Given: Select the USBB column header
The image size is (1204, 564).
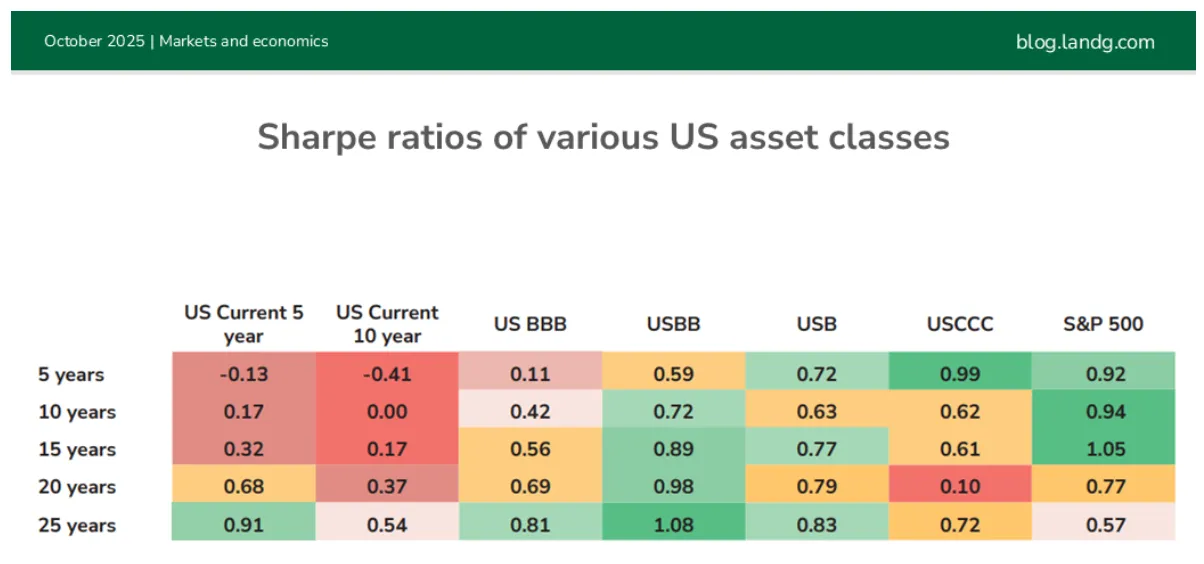Looking at the screenshot, I should click(x=674, y=324).
